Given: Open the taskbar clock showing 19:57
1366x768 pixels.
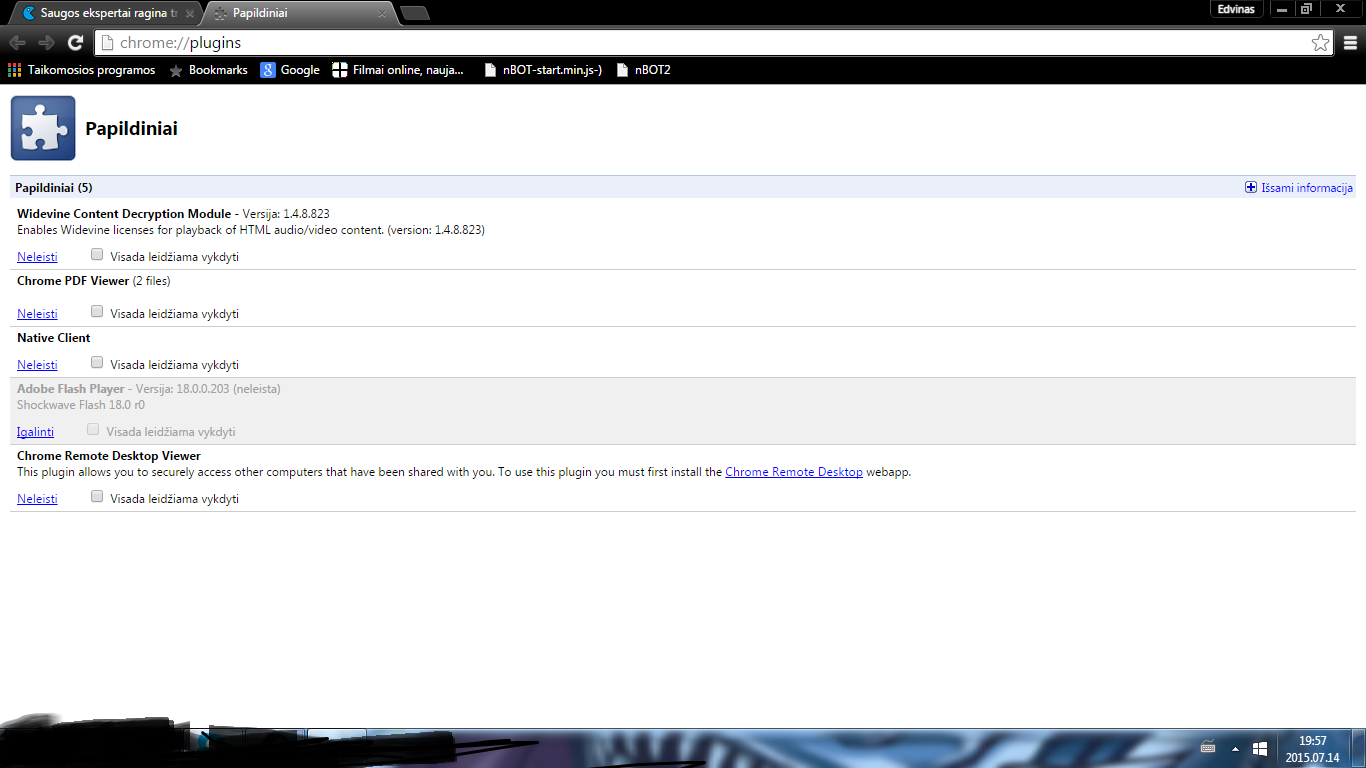Looking at the screenshot, I should [1312, 749].
